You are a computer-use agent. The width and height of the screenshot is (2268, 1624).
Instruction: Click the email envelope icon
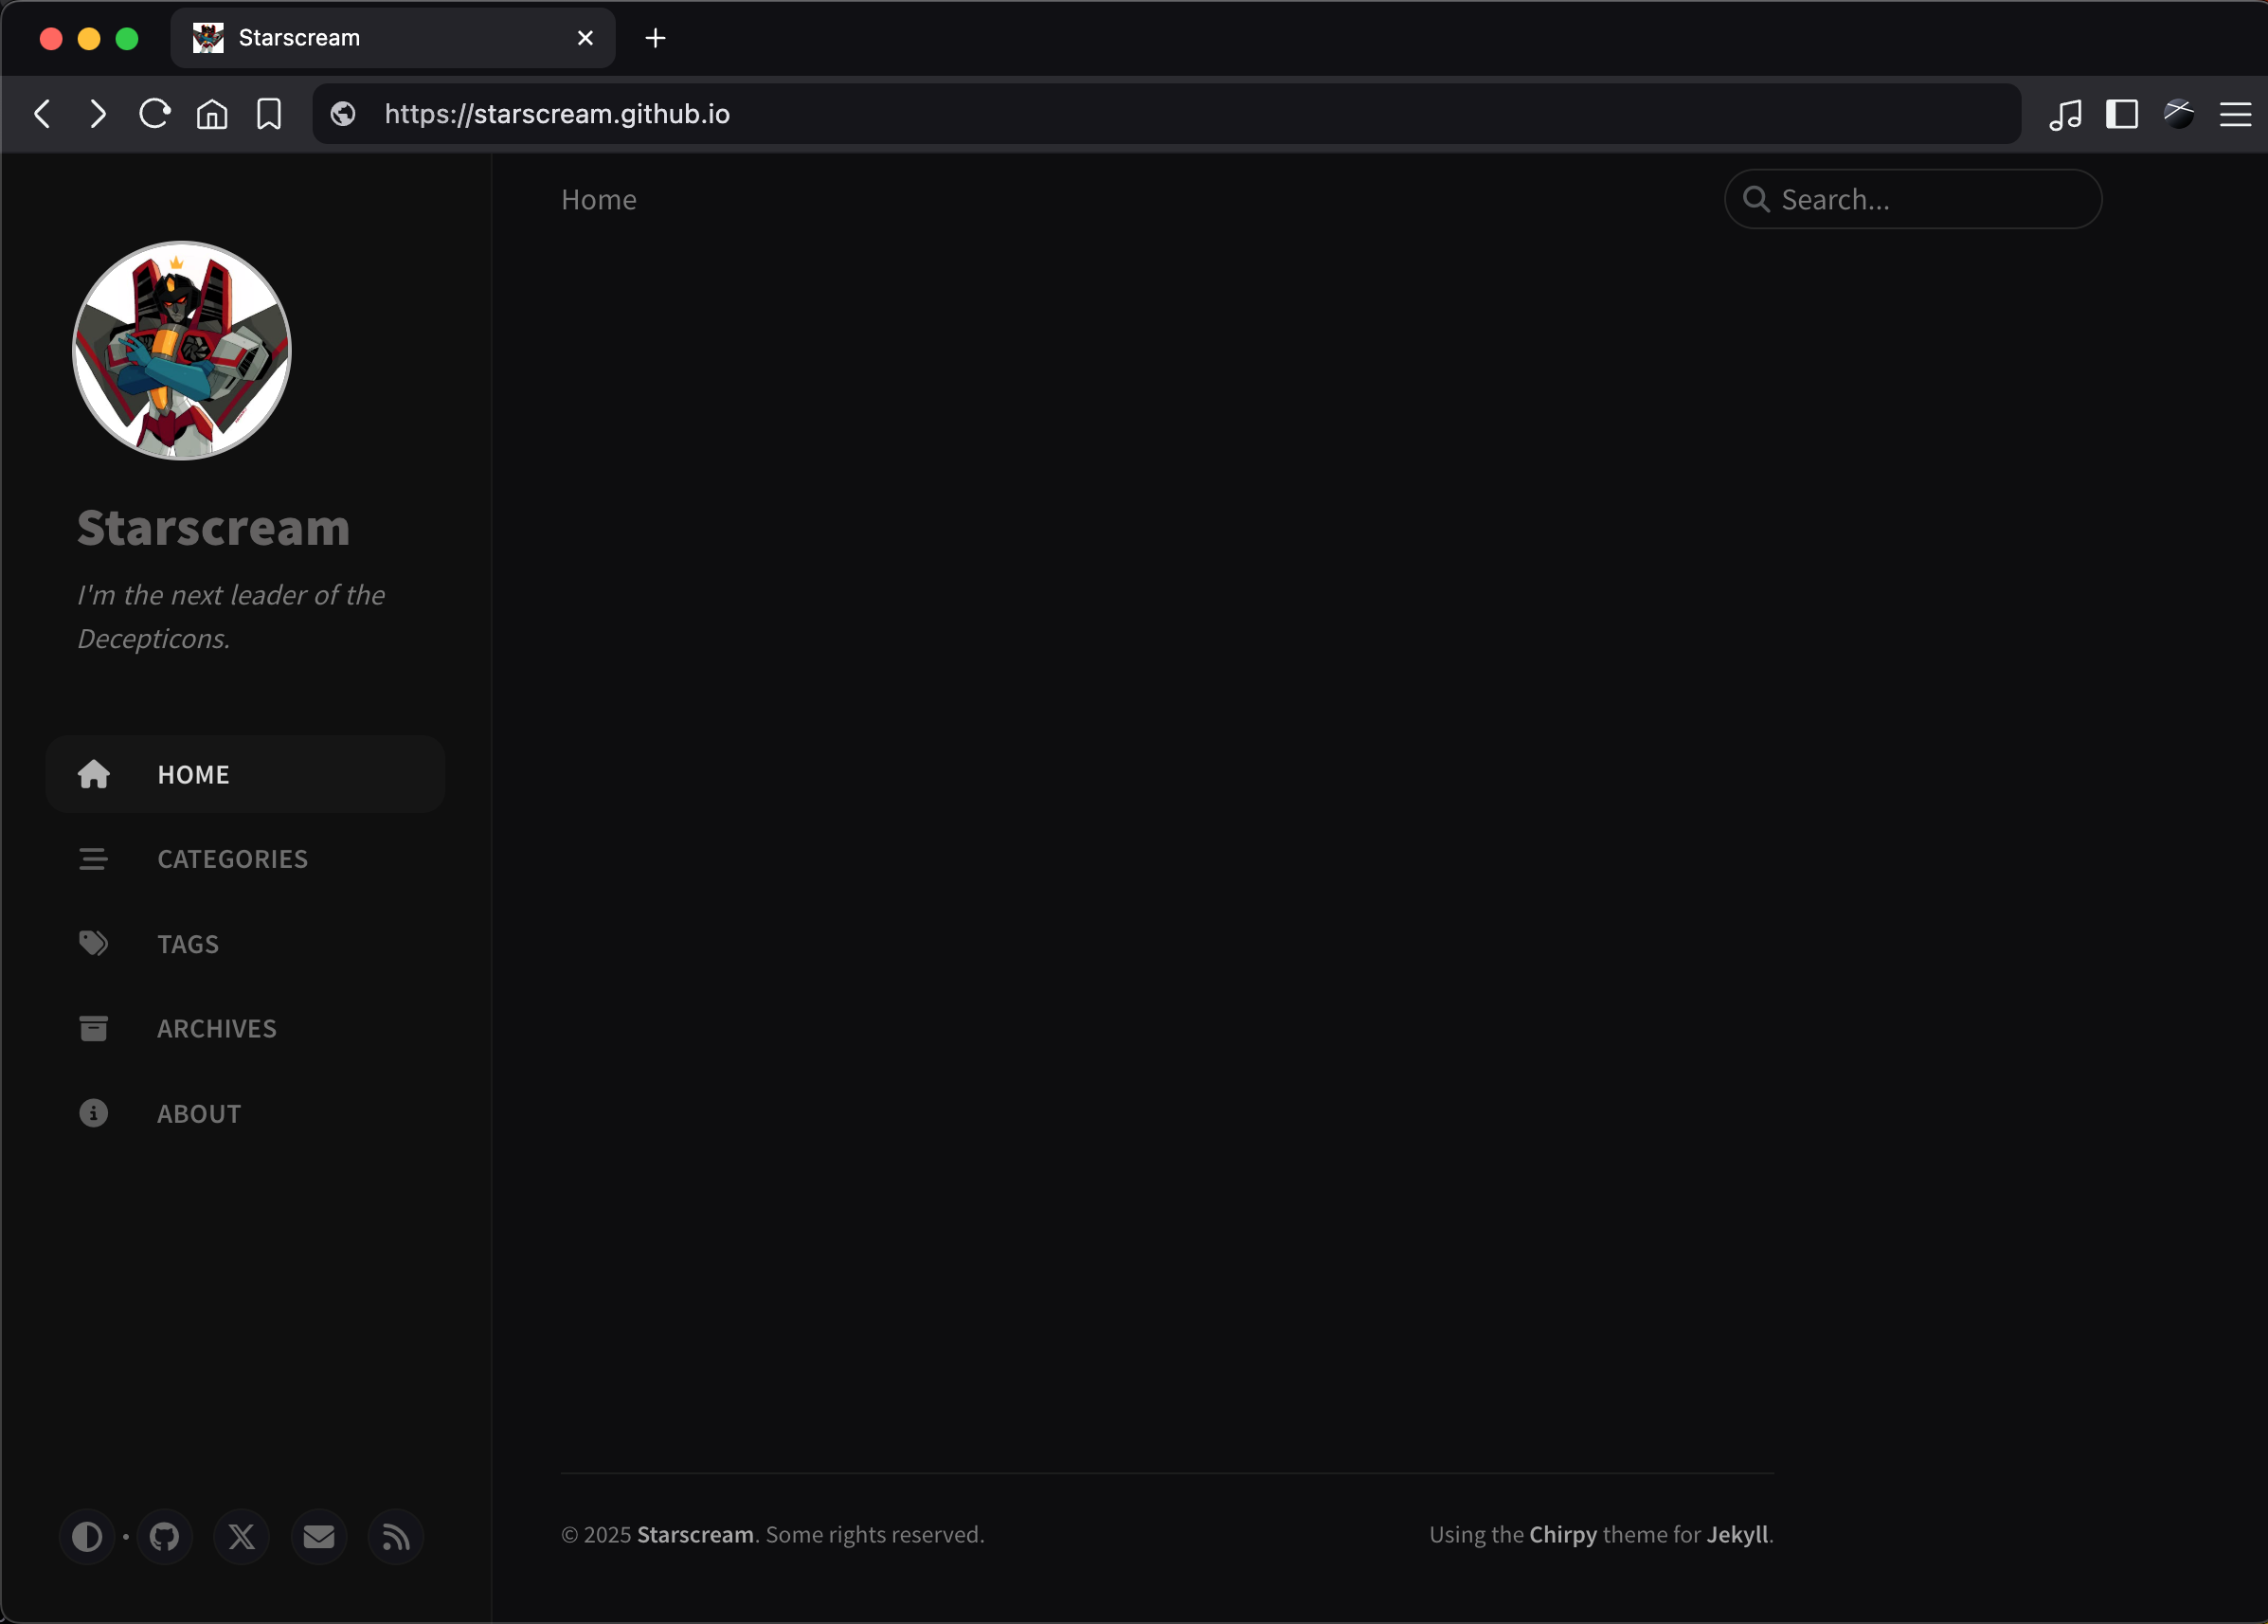tap(319, 1536)
